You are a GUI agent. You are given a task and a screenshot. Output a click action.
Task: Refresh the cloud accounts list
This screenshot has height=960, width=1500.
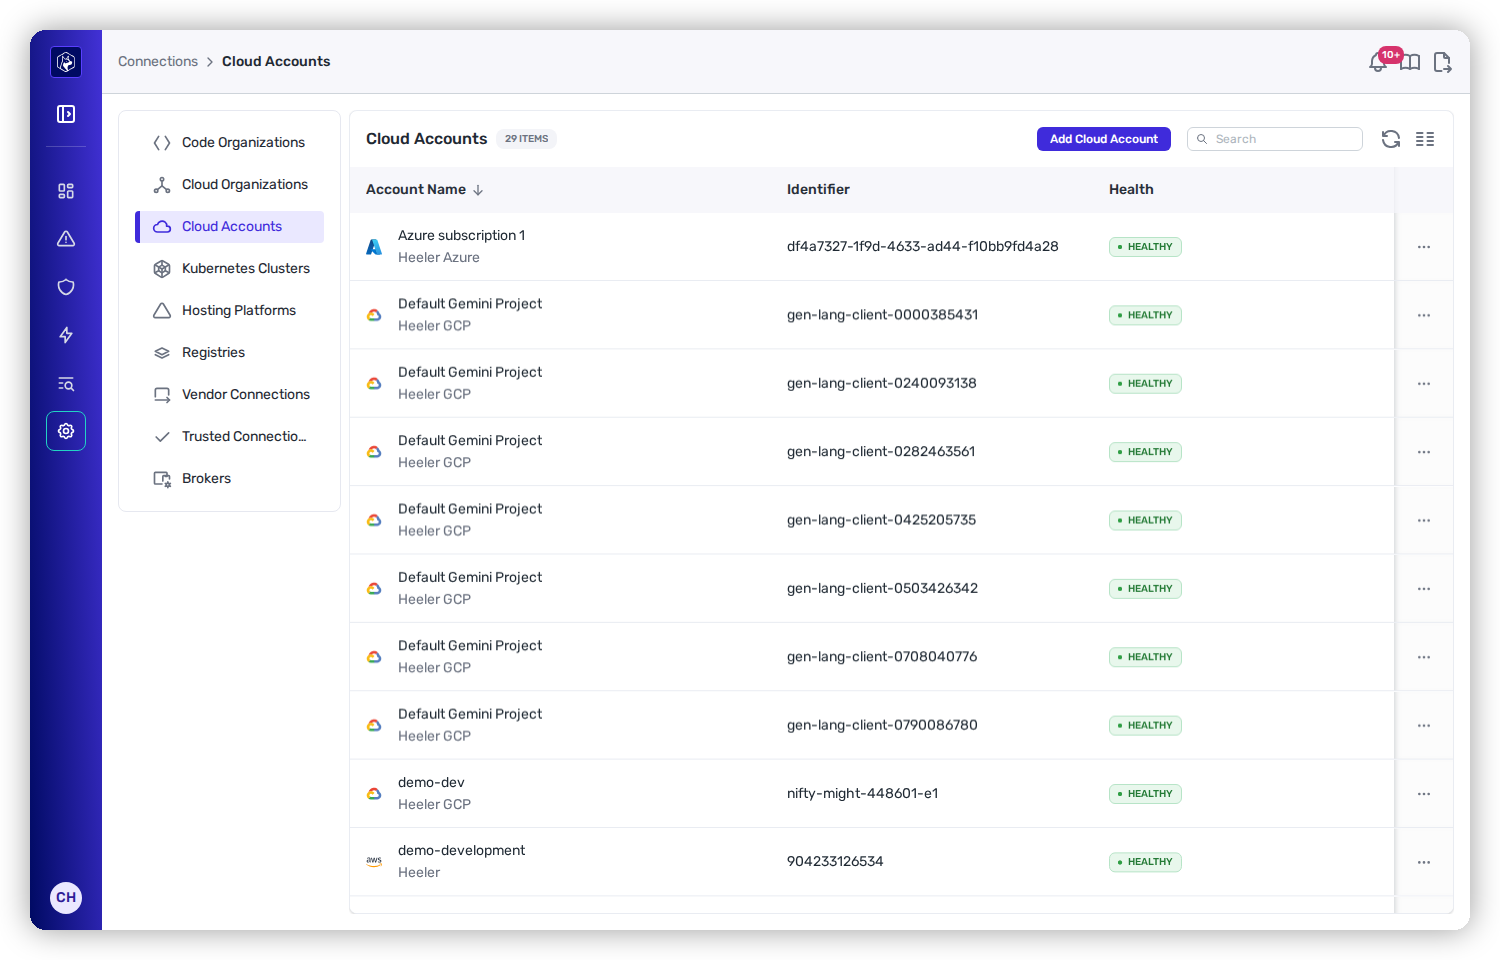pos(1391,139)
